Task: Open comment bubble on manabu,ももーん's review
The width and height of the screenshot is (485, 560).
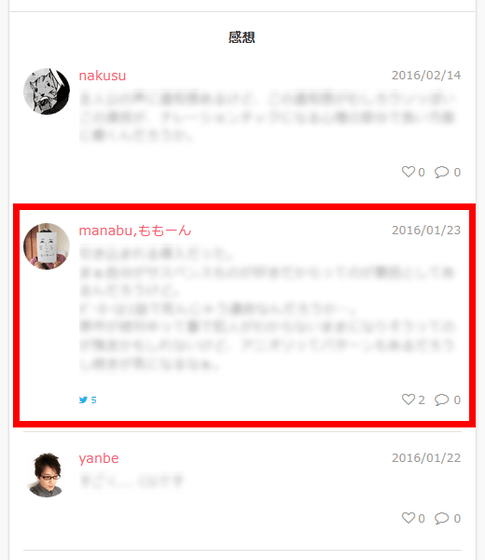Action: 441,400
